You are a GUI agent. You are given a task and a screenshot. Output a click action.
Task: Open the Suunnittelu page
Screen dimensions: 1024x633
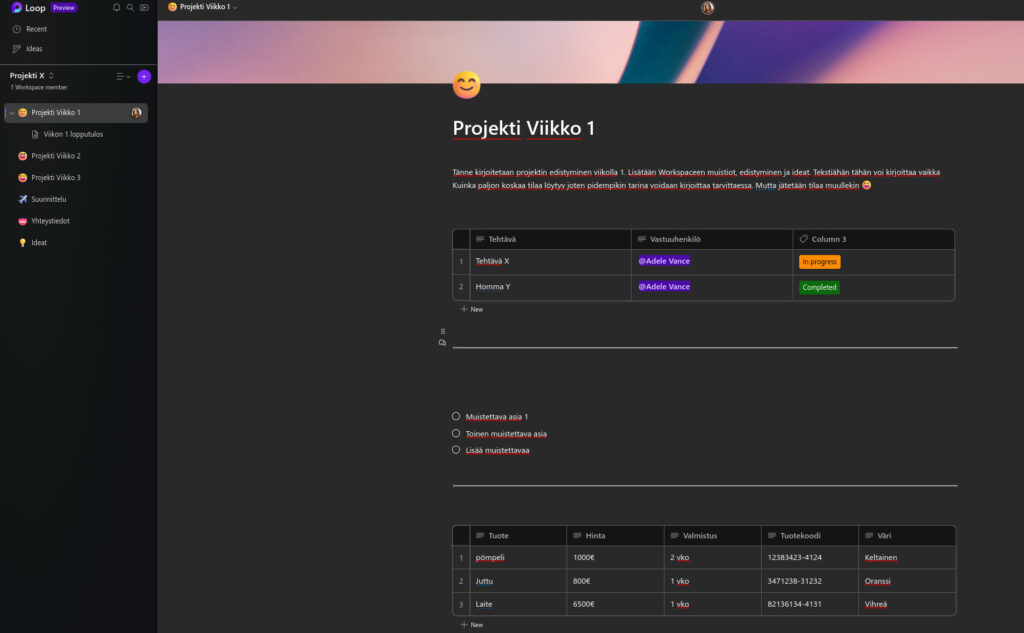point(48,199)
